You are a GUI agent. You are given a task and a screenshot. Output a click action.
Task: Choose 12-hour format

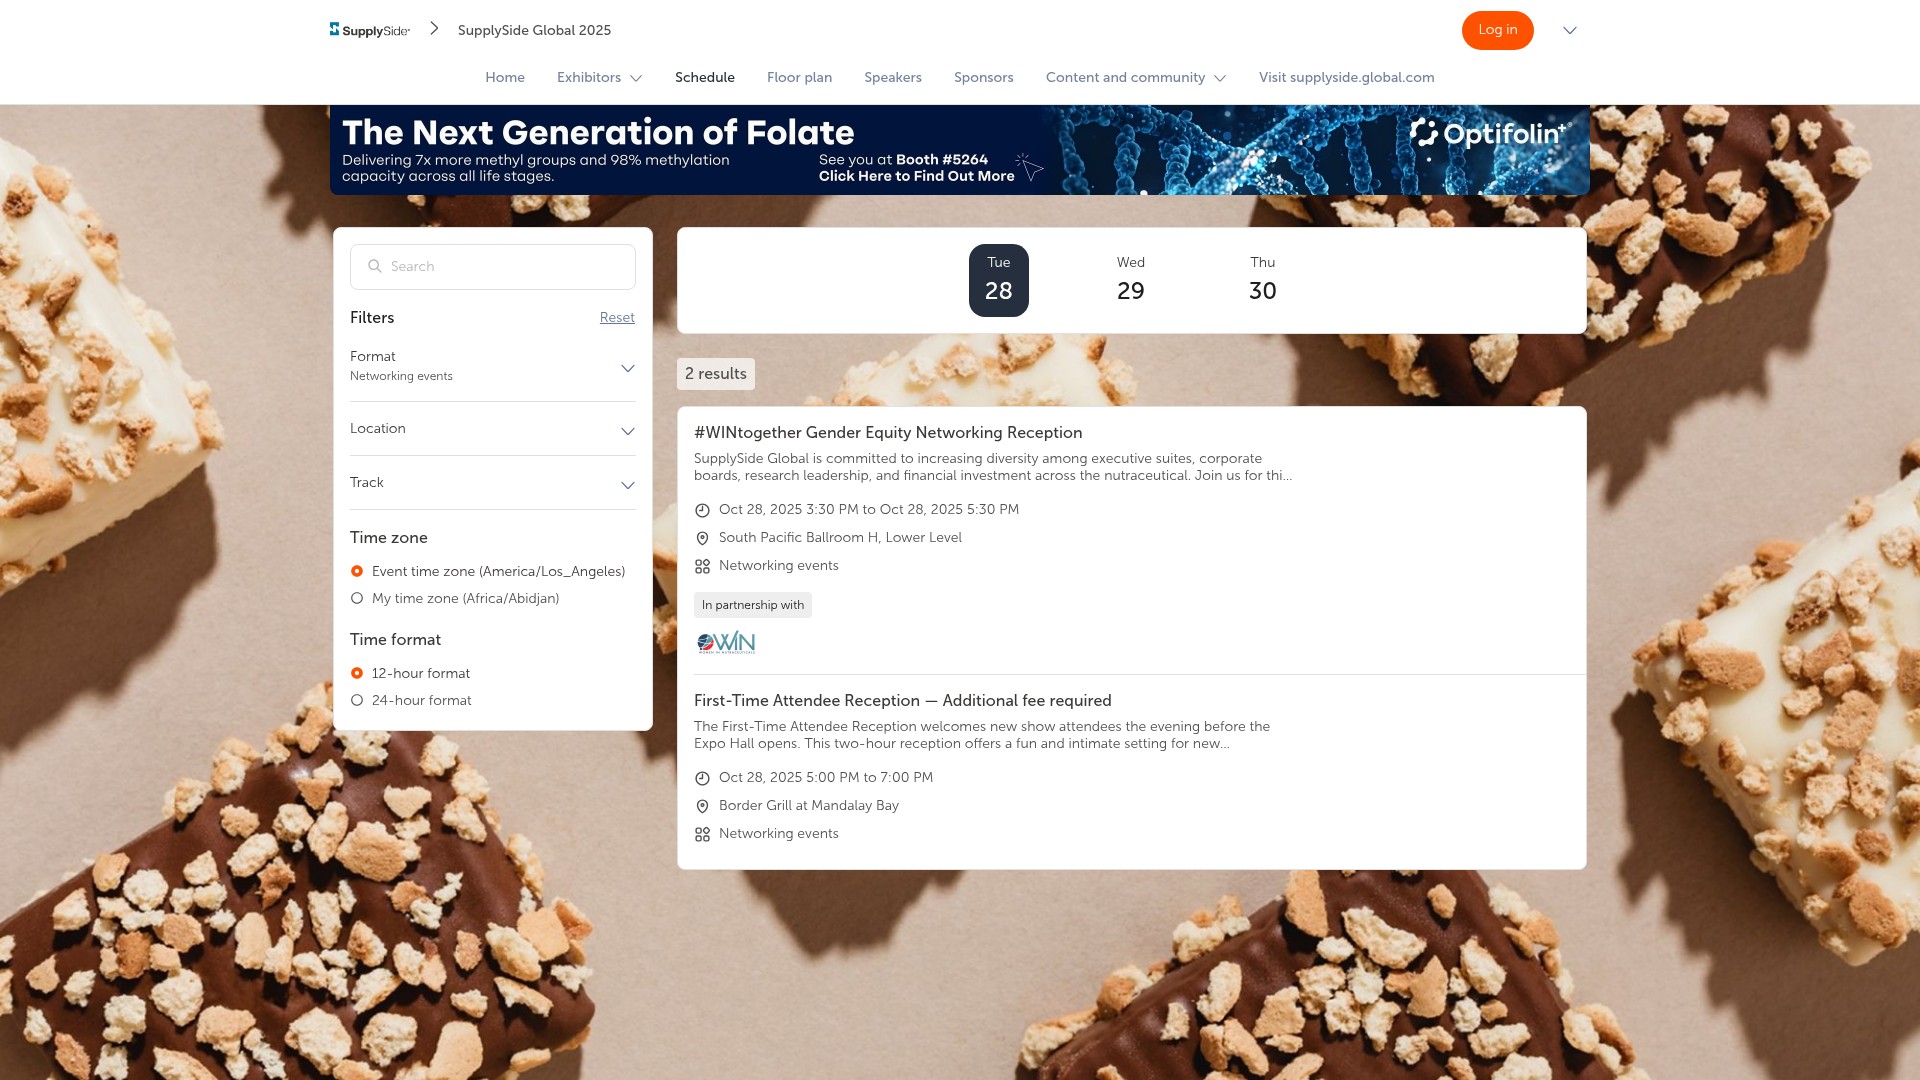pyautogui.click(x=357, y=673)
